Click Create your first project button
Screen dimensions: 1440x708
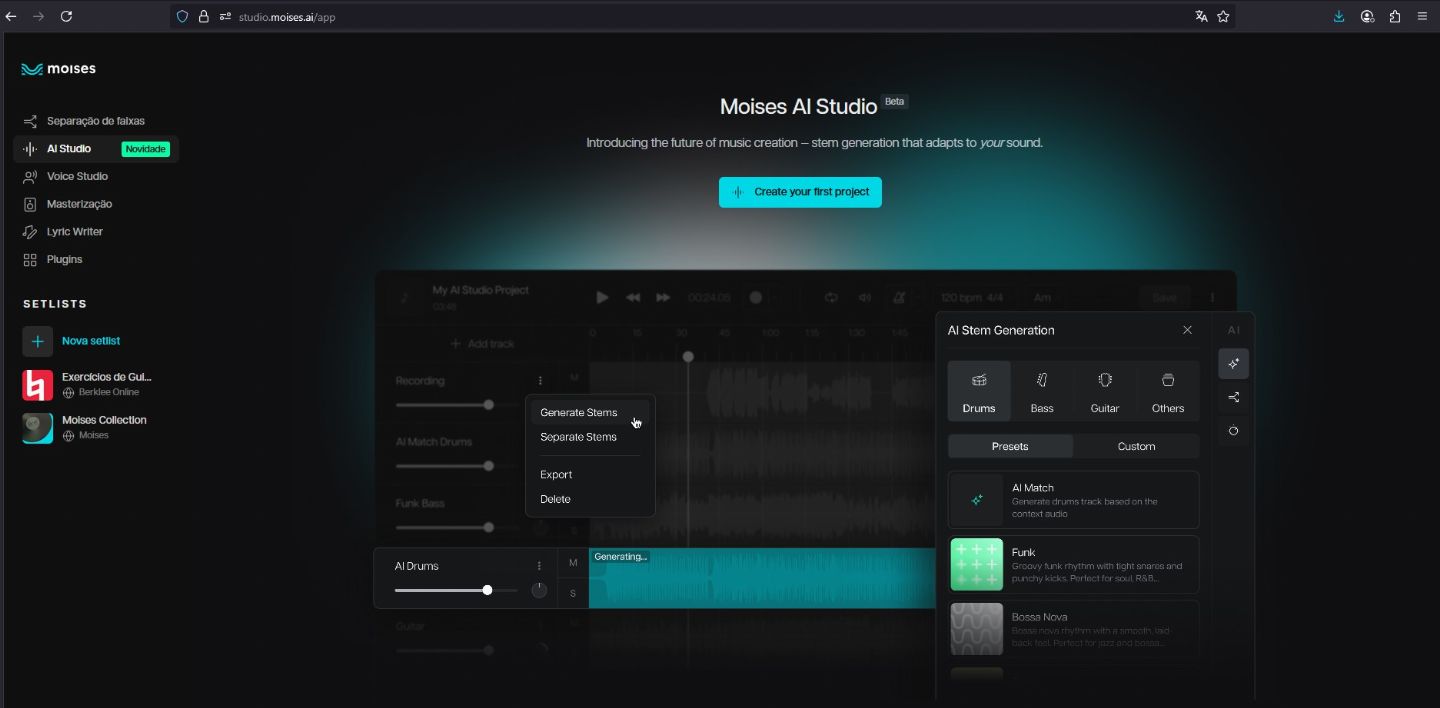coord(800,192)
